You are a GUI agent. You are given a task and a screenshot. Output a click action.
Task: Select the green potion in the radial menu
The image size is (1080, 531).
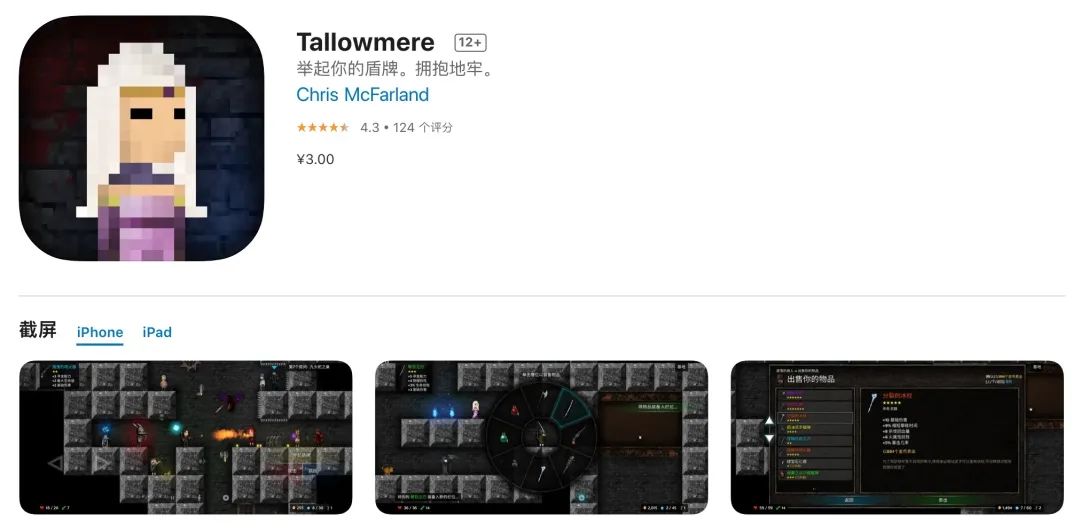pyautogui.click(x=504, y=437)
